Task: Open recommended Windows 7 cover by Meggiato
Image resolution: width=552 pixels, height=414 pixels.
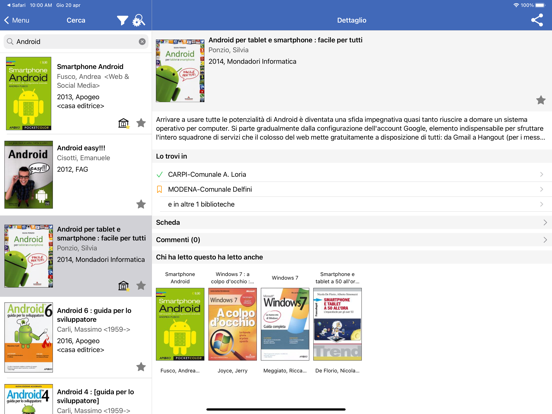Action: tap(285, 324)
